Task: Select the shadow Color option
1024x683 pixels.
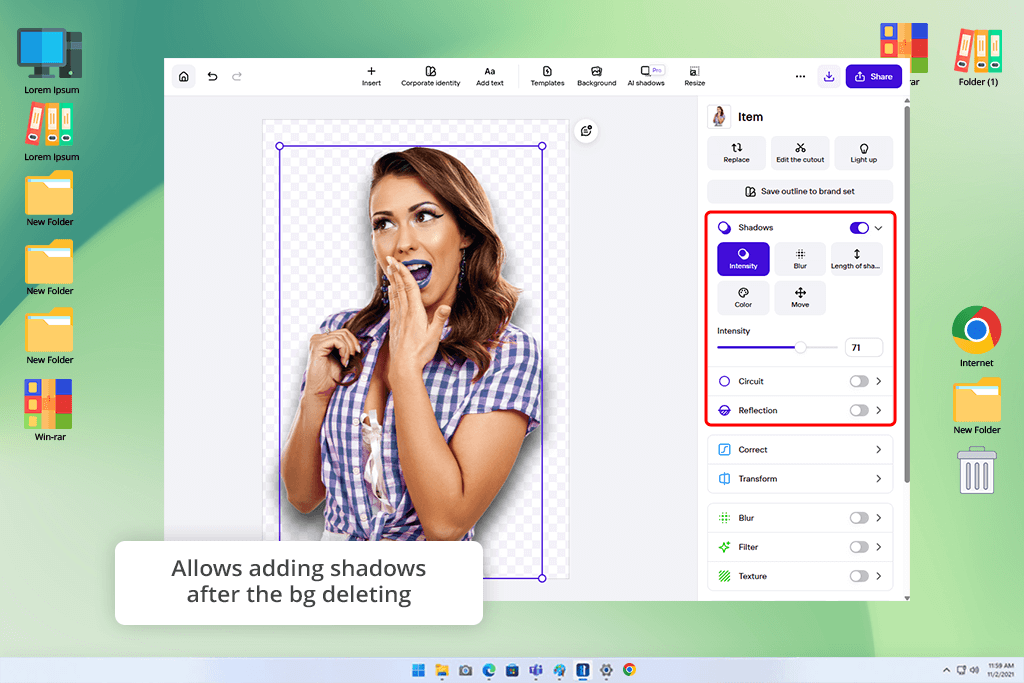Action: click(x=743, y=297)
